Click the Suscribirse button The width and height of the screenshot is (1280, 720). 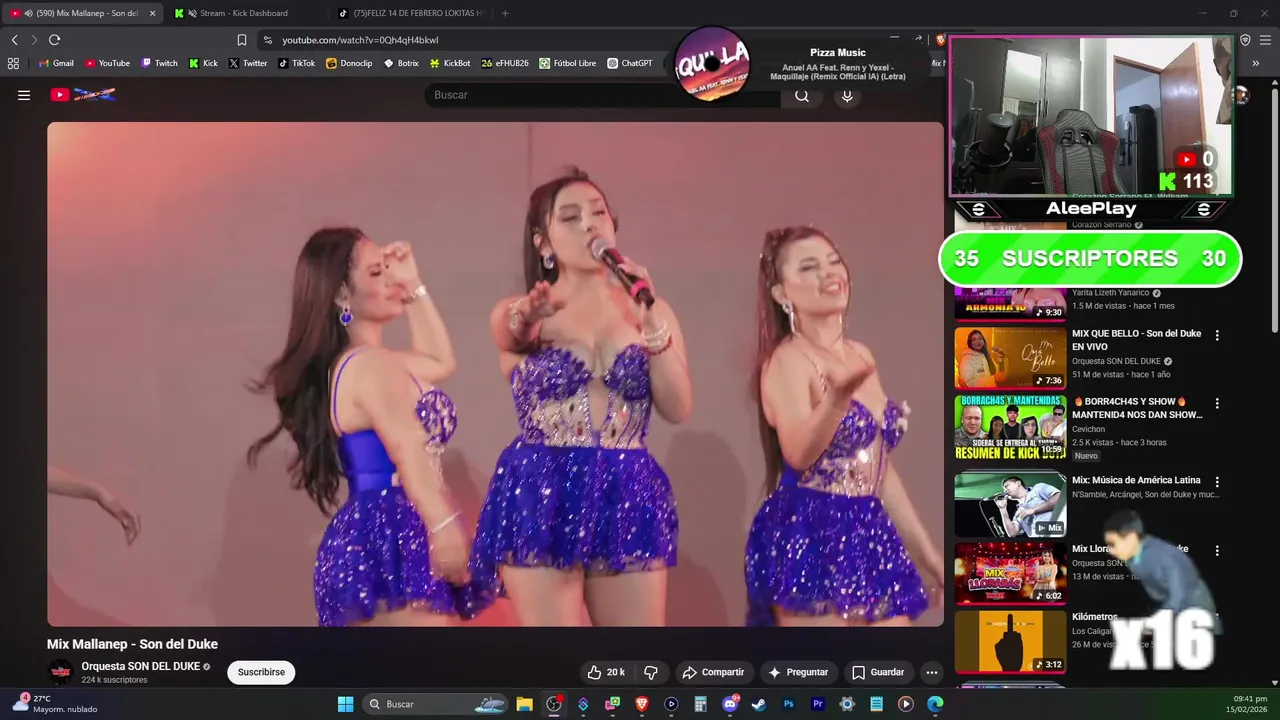[x=261, y=672]
